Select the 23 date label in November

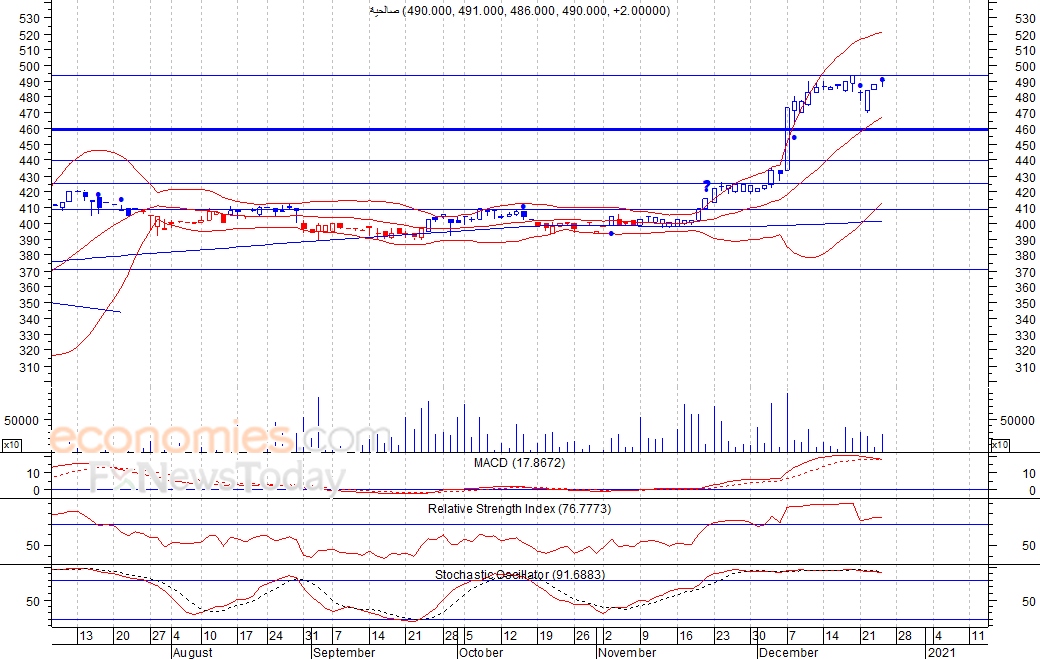(x=722, y=636)
